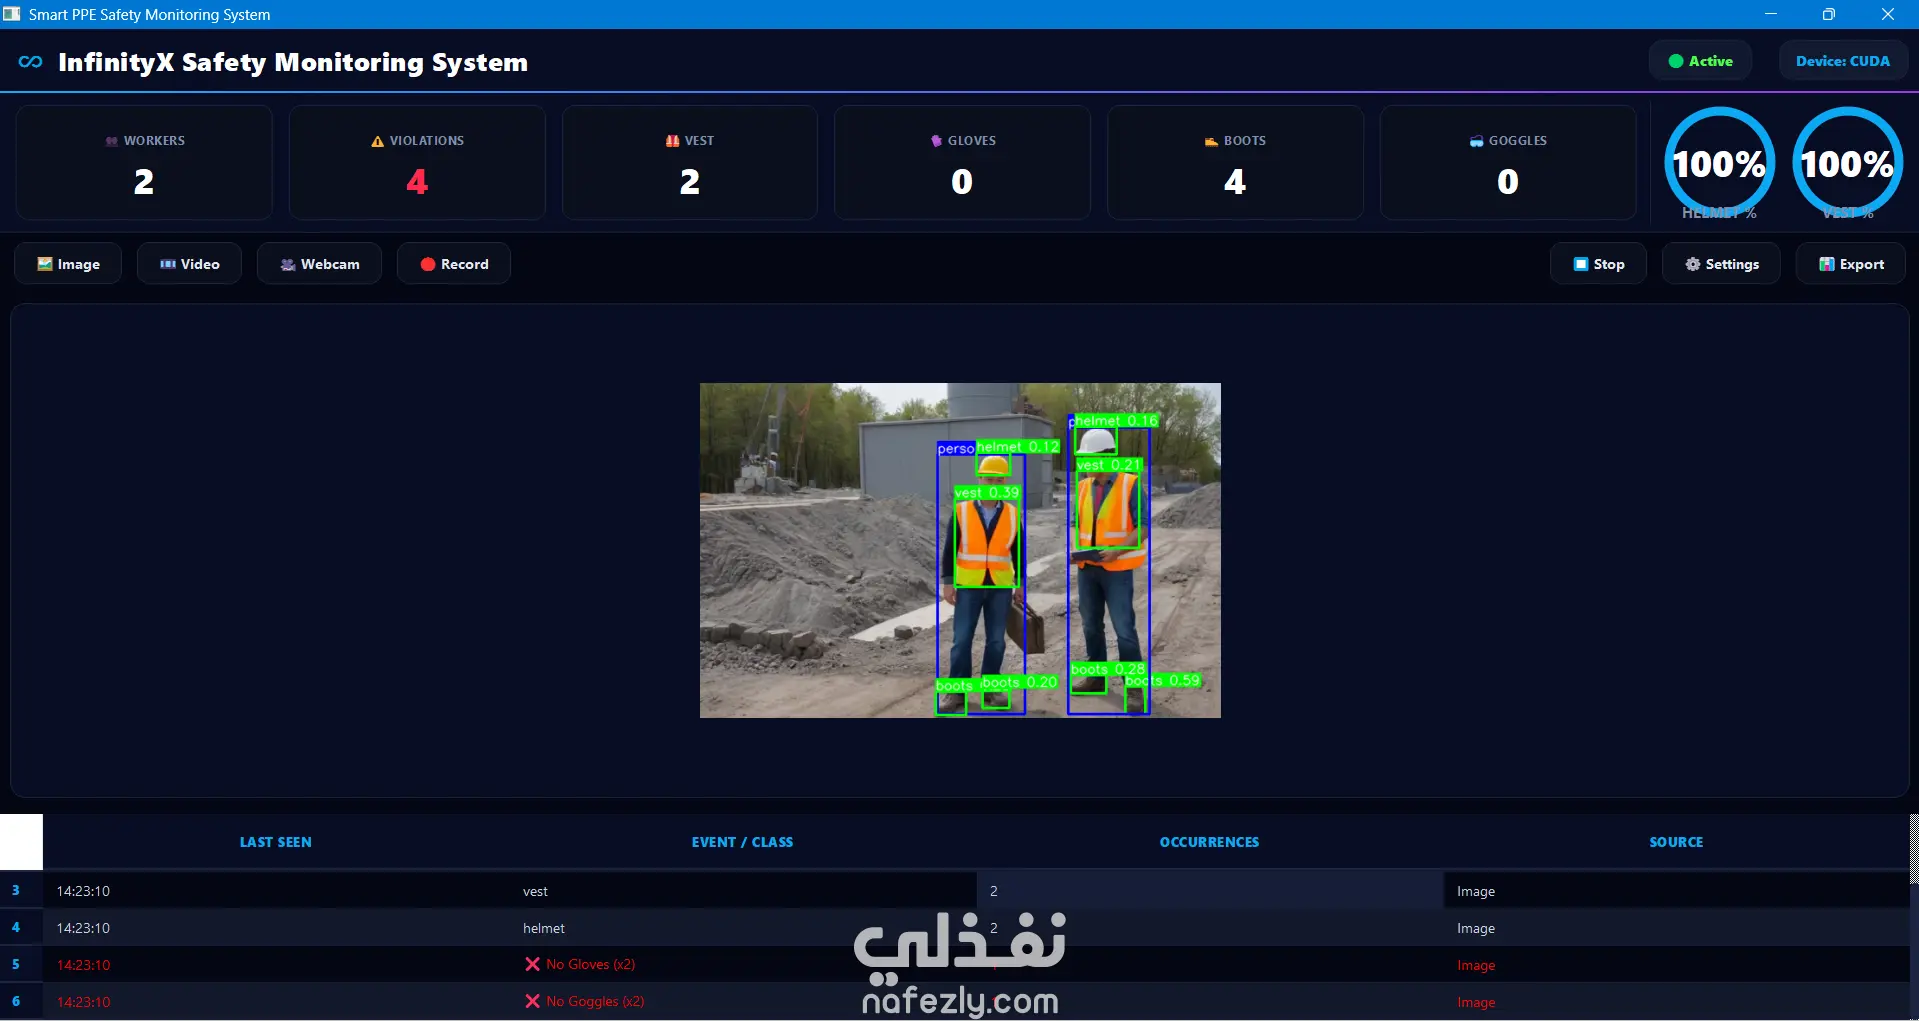Image resolution: width=1919 pixels, height=1021 pixels.
Task: Click the Goggles count value 0
Action: click(1508, 181)
